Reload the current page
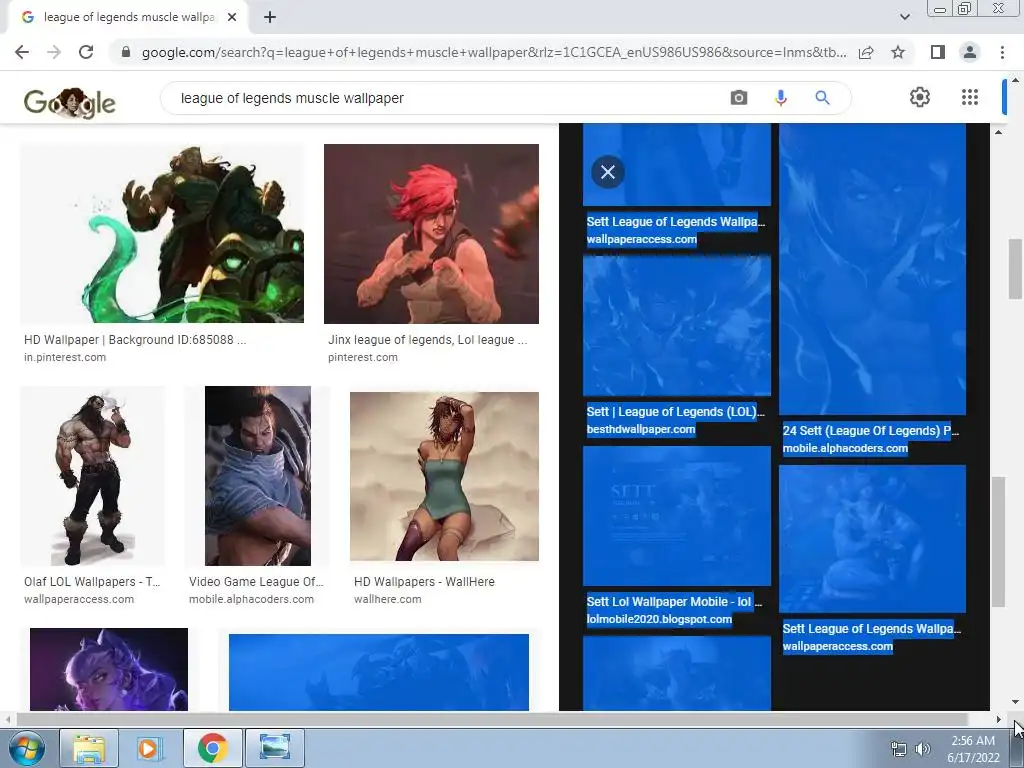Viewport: 1024px width, 768px height. [x=86, y=52]
